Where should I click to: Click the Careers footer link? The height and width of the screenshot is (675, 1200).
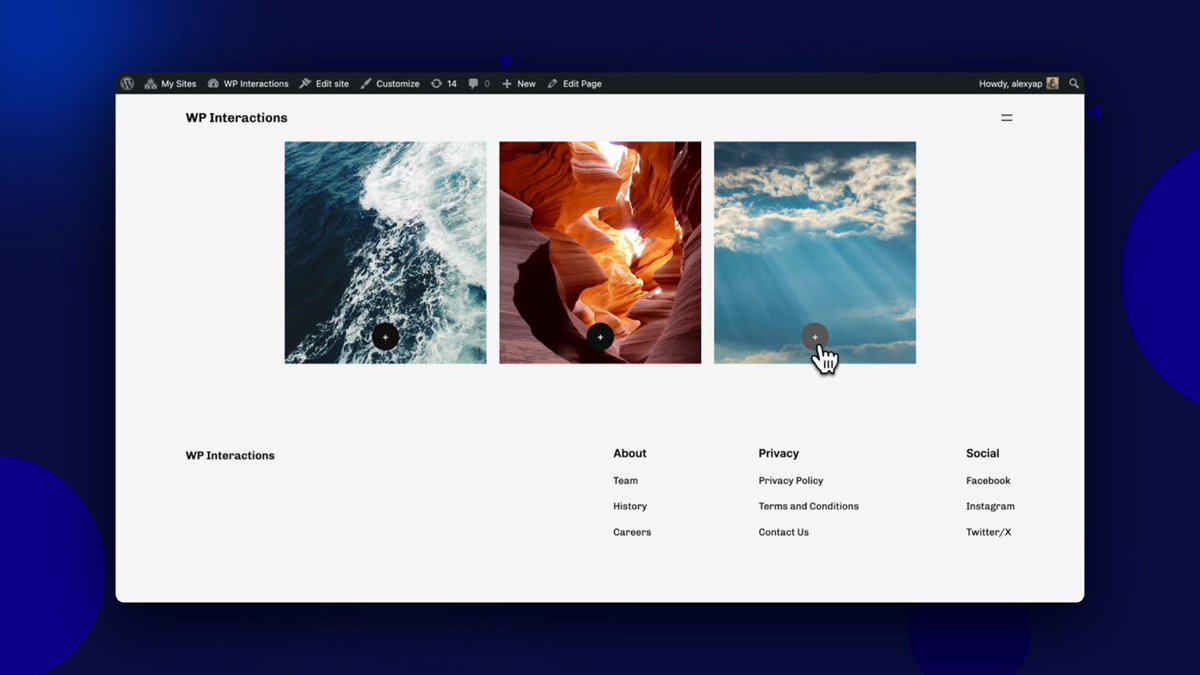(x=632, y=533)
